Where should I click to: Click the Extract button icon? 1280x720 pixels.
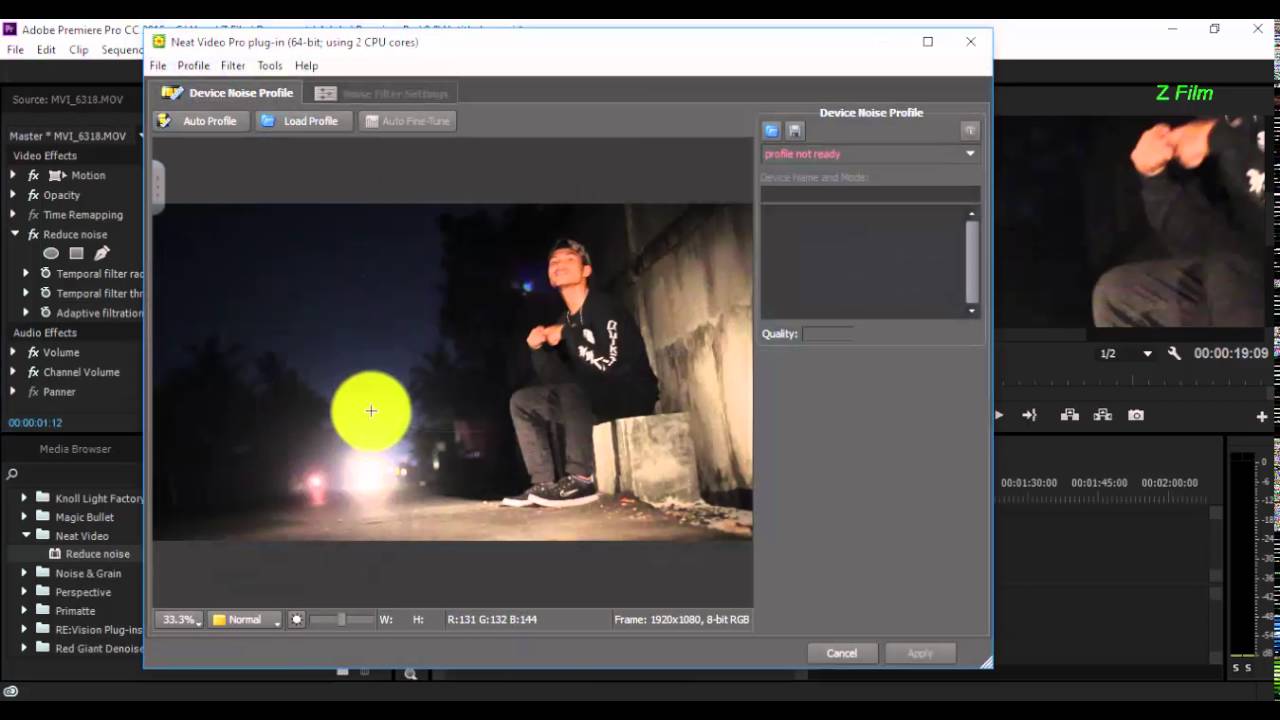tap(1103, 415)
